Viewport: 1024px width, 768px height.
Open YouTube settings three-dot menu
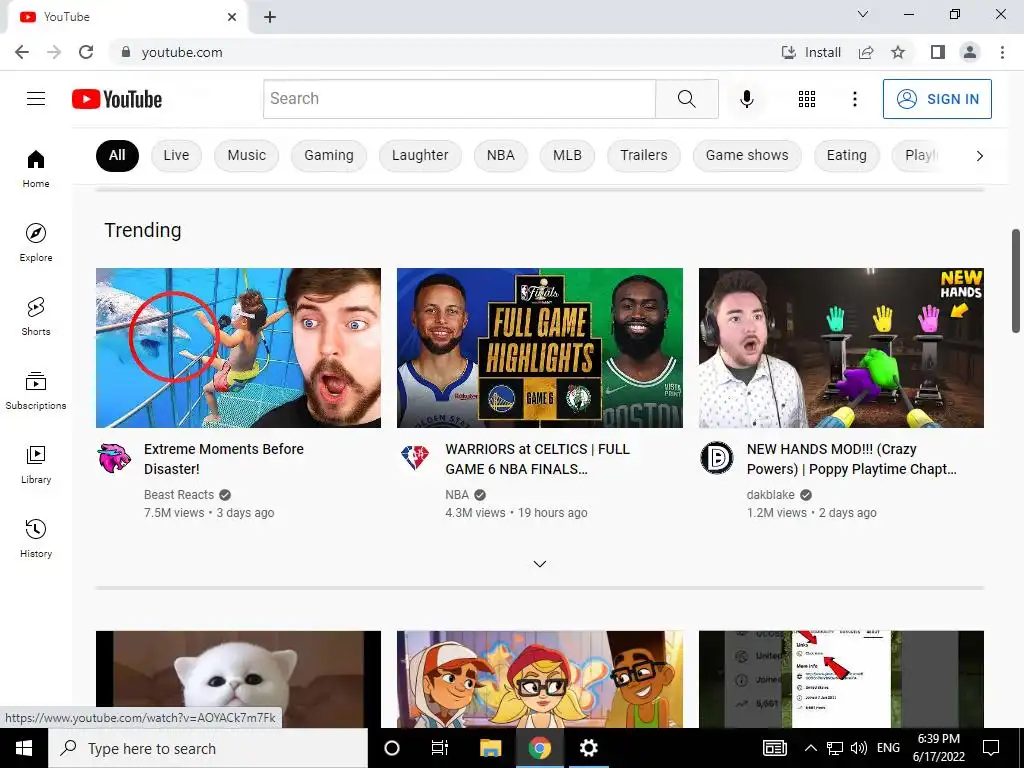(x=854, y=99)
